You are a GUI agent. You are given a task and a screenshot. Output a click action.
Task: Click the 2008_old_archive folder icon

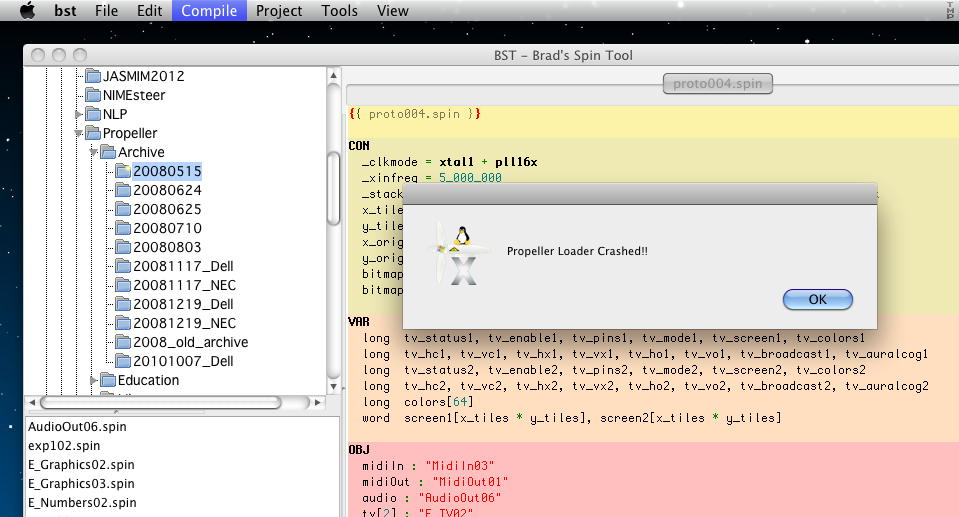point(124,342)
